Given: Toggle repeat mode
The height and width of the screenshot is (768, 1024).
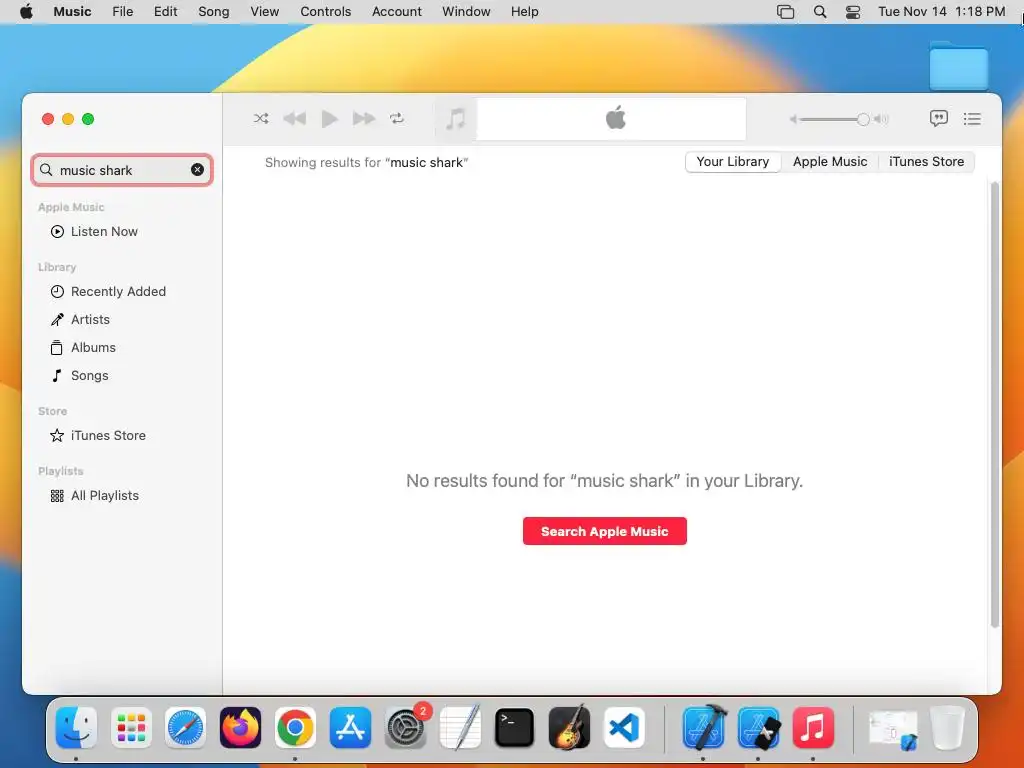Looking at the screenshot, I should 397,118.
